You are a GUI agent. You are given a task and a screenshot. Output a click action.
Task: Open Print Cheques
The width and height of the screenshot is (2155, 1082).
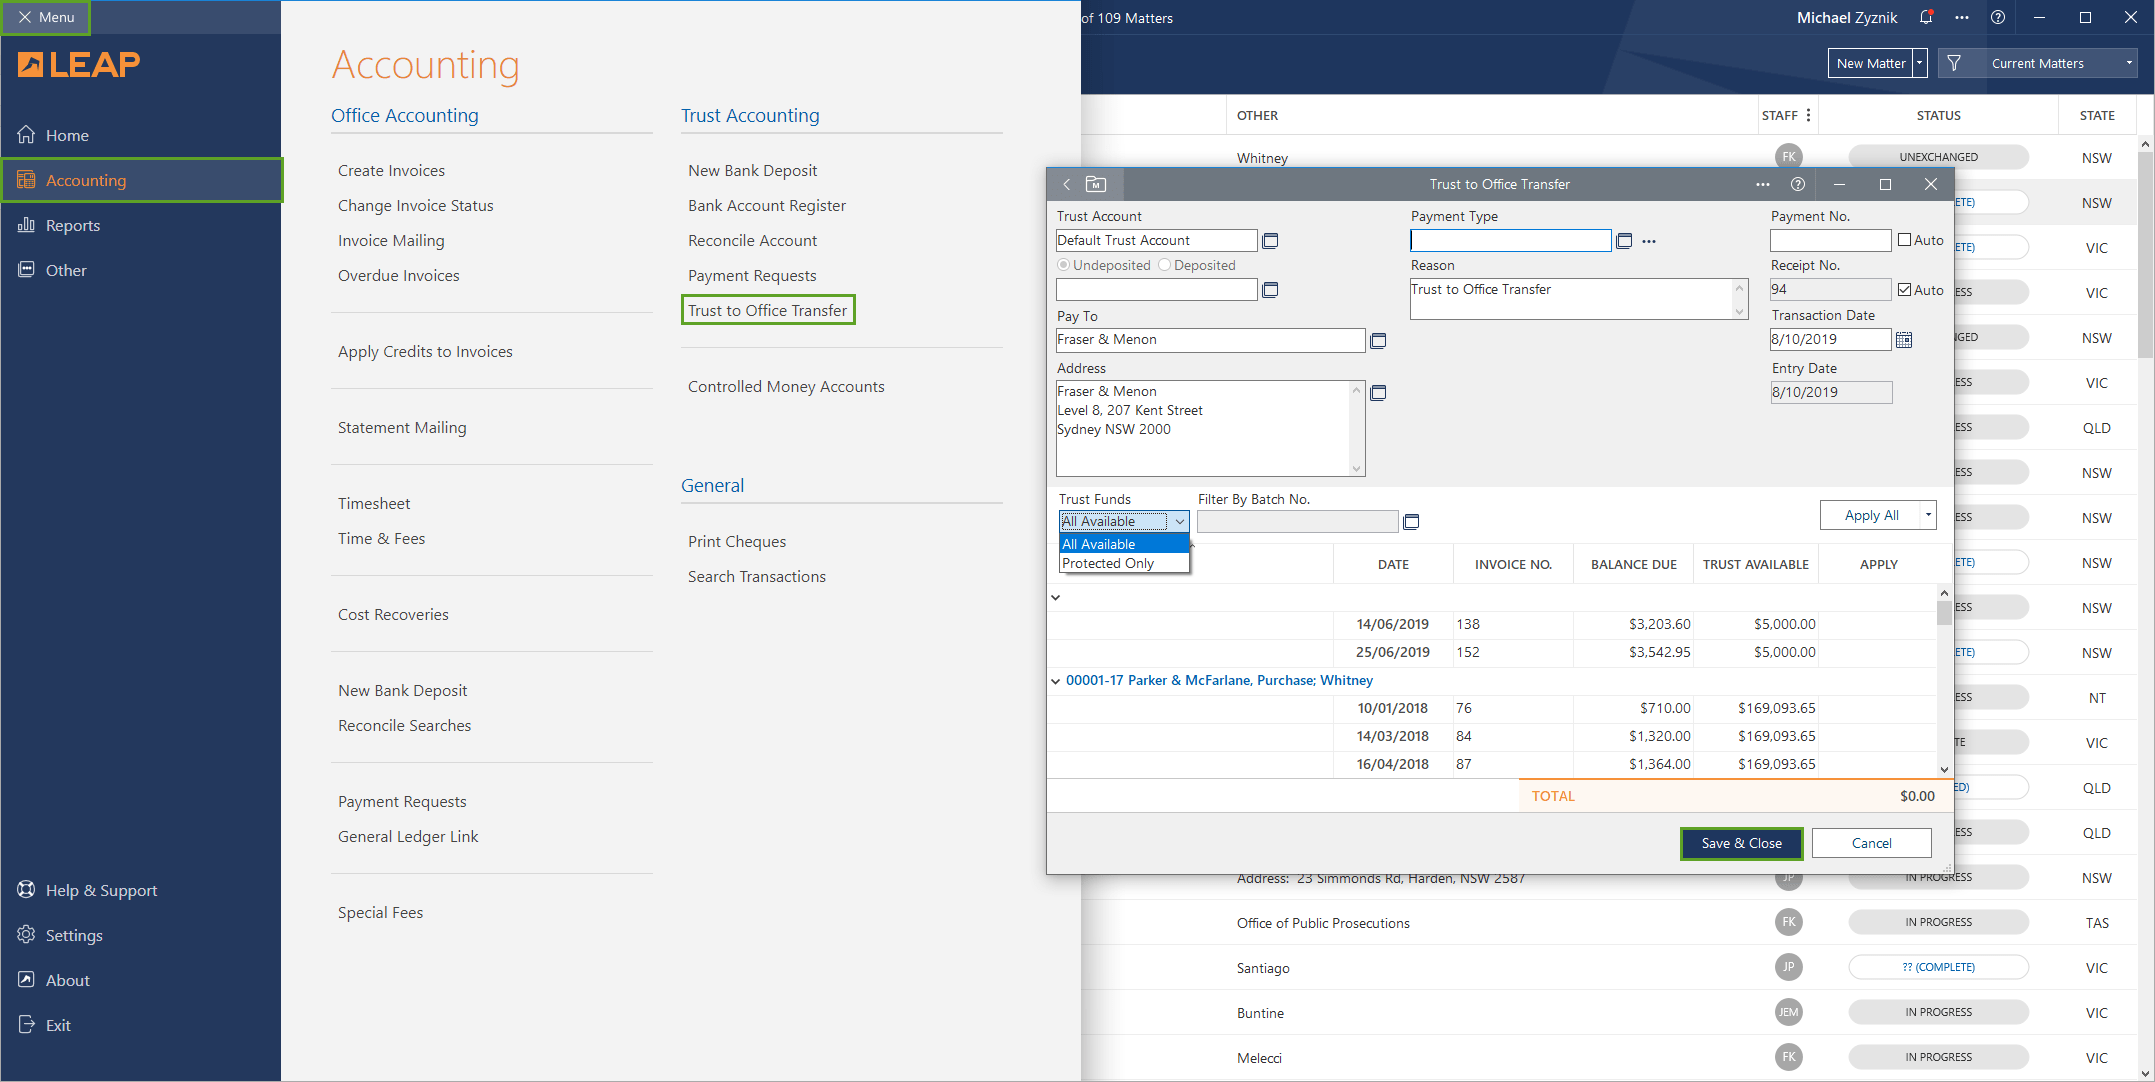736,542
